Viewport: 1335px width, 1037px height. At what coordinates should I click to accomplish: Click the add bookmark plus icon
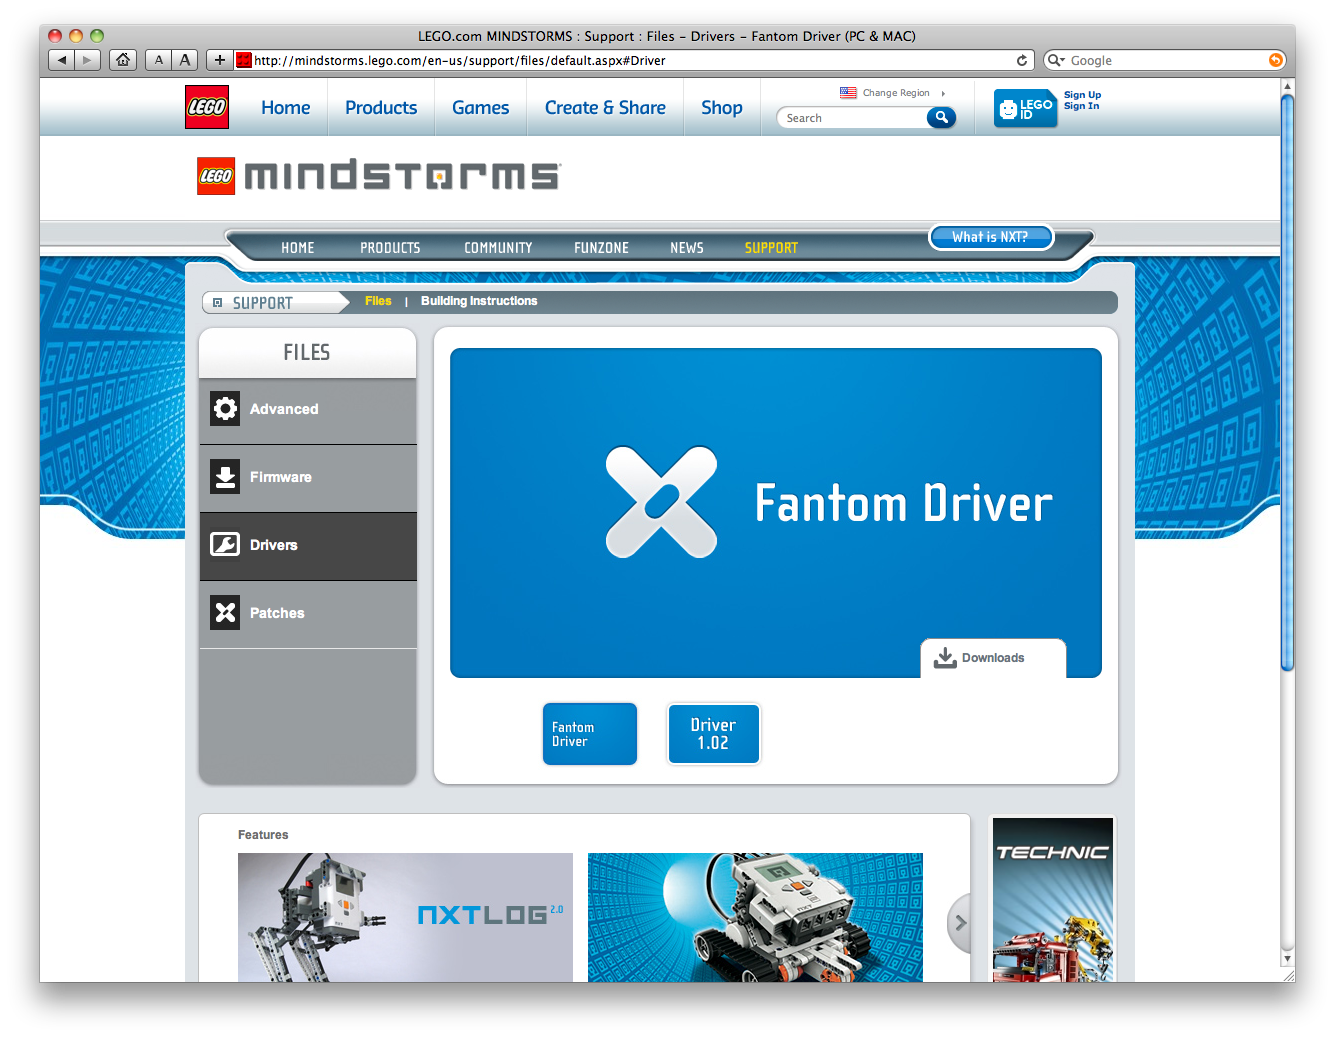click(219, 60)
